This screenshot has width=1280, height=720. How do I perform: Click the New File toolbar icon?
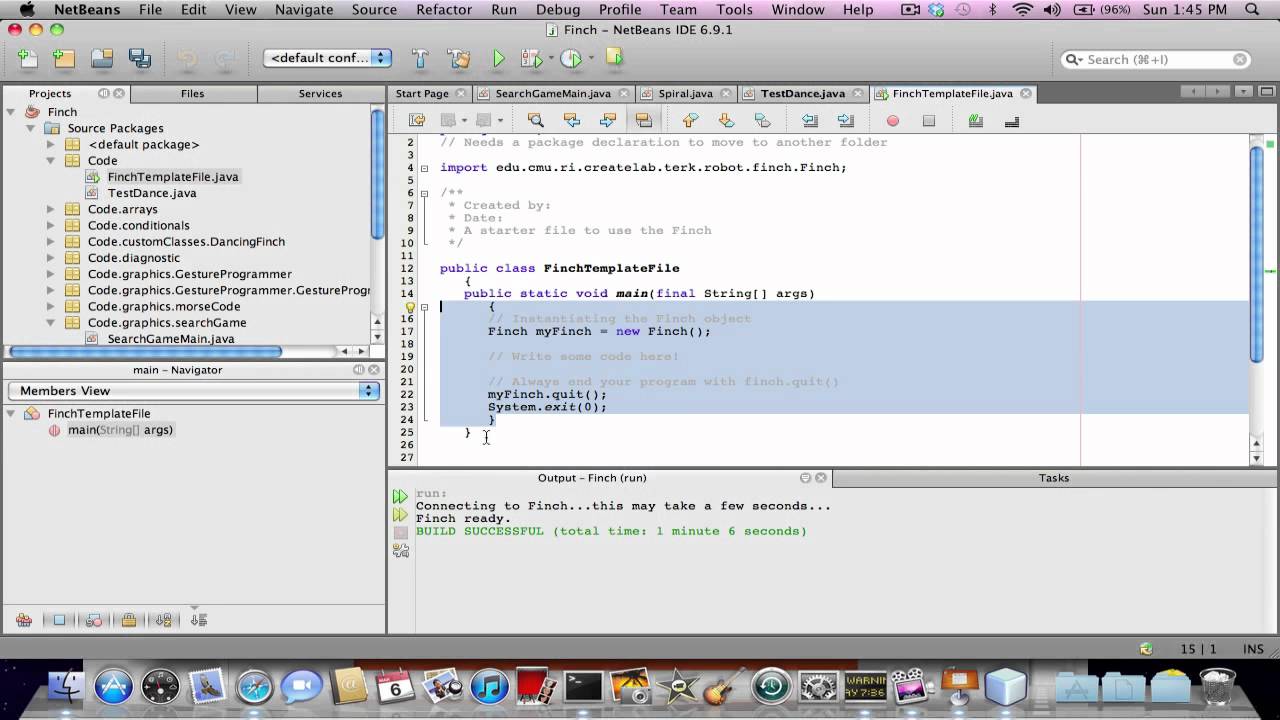pyautogui.click(x=27, y=59)
